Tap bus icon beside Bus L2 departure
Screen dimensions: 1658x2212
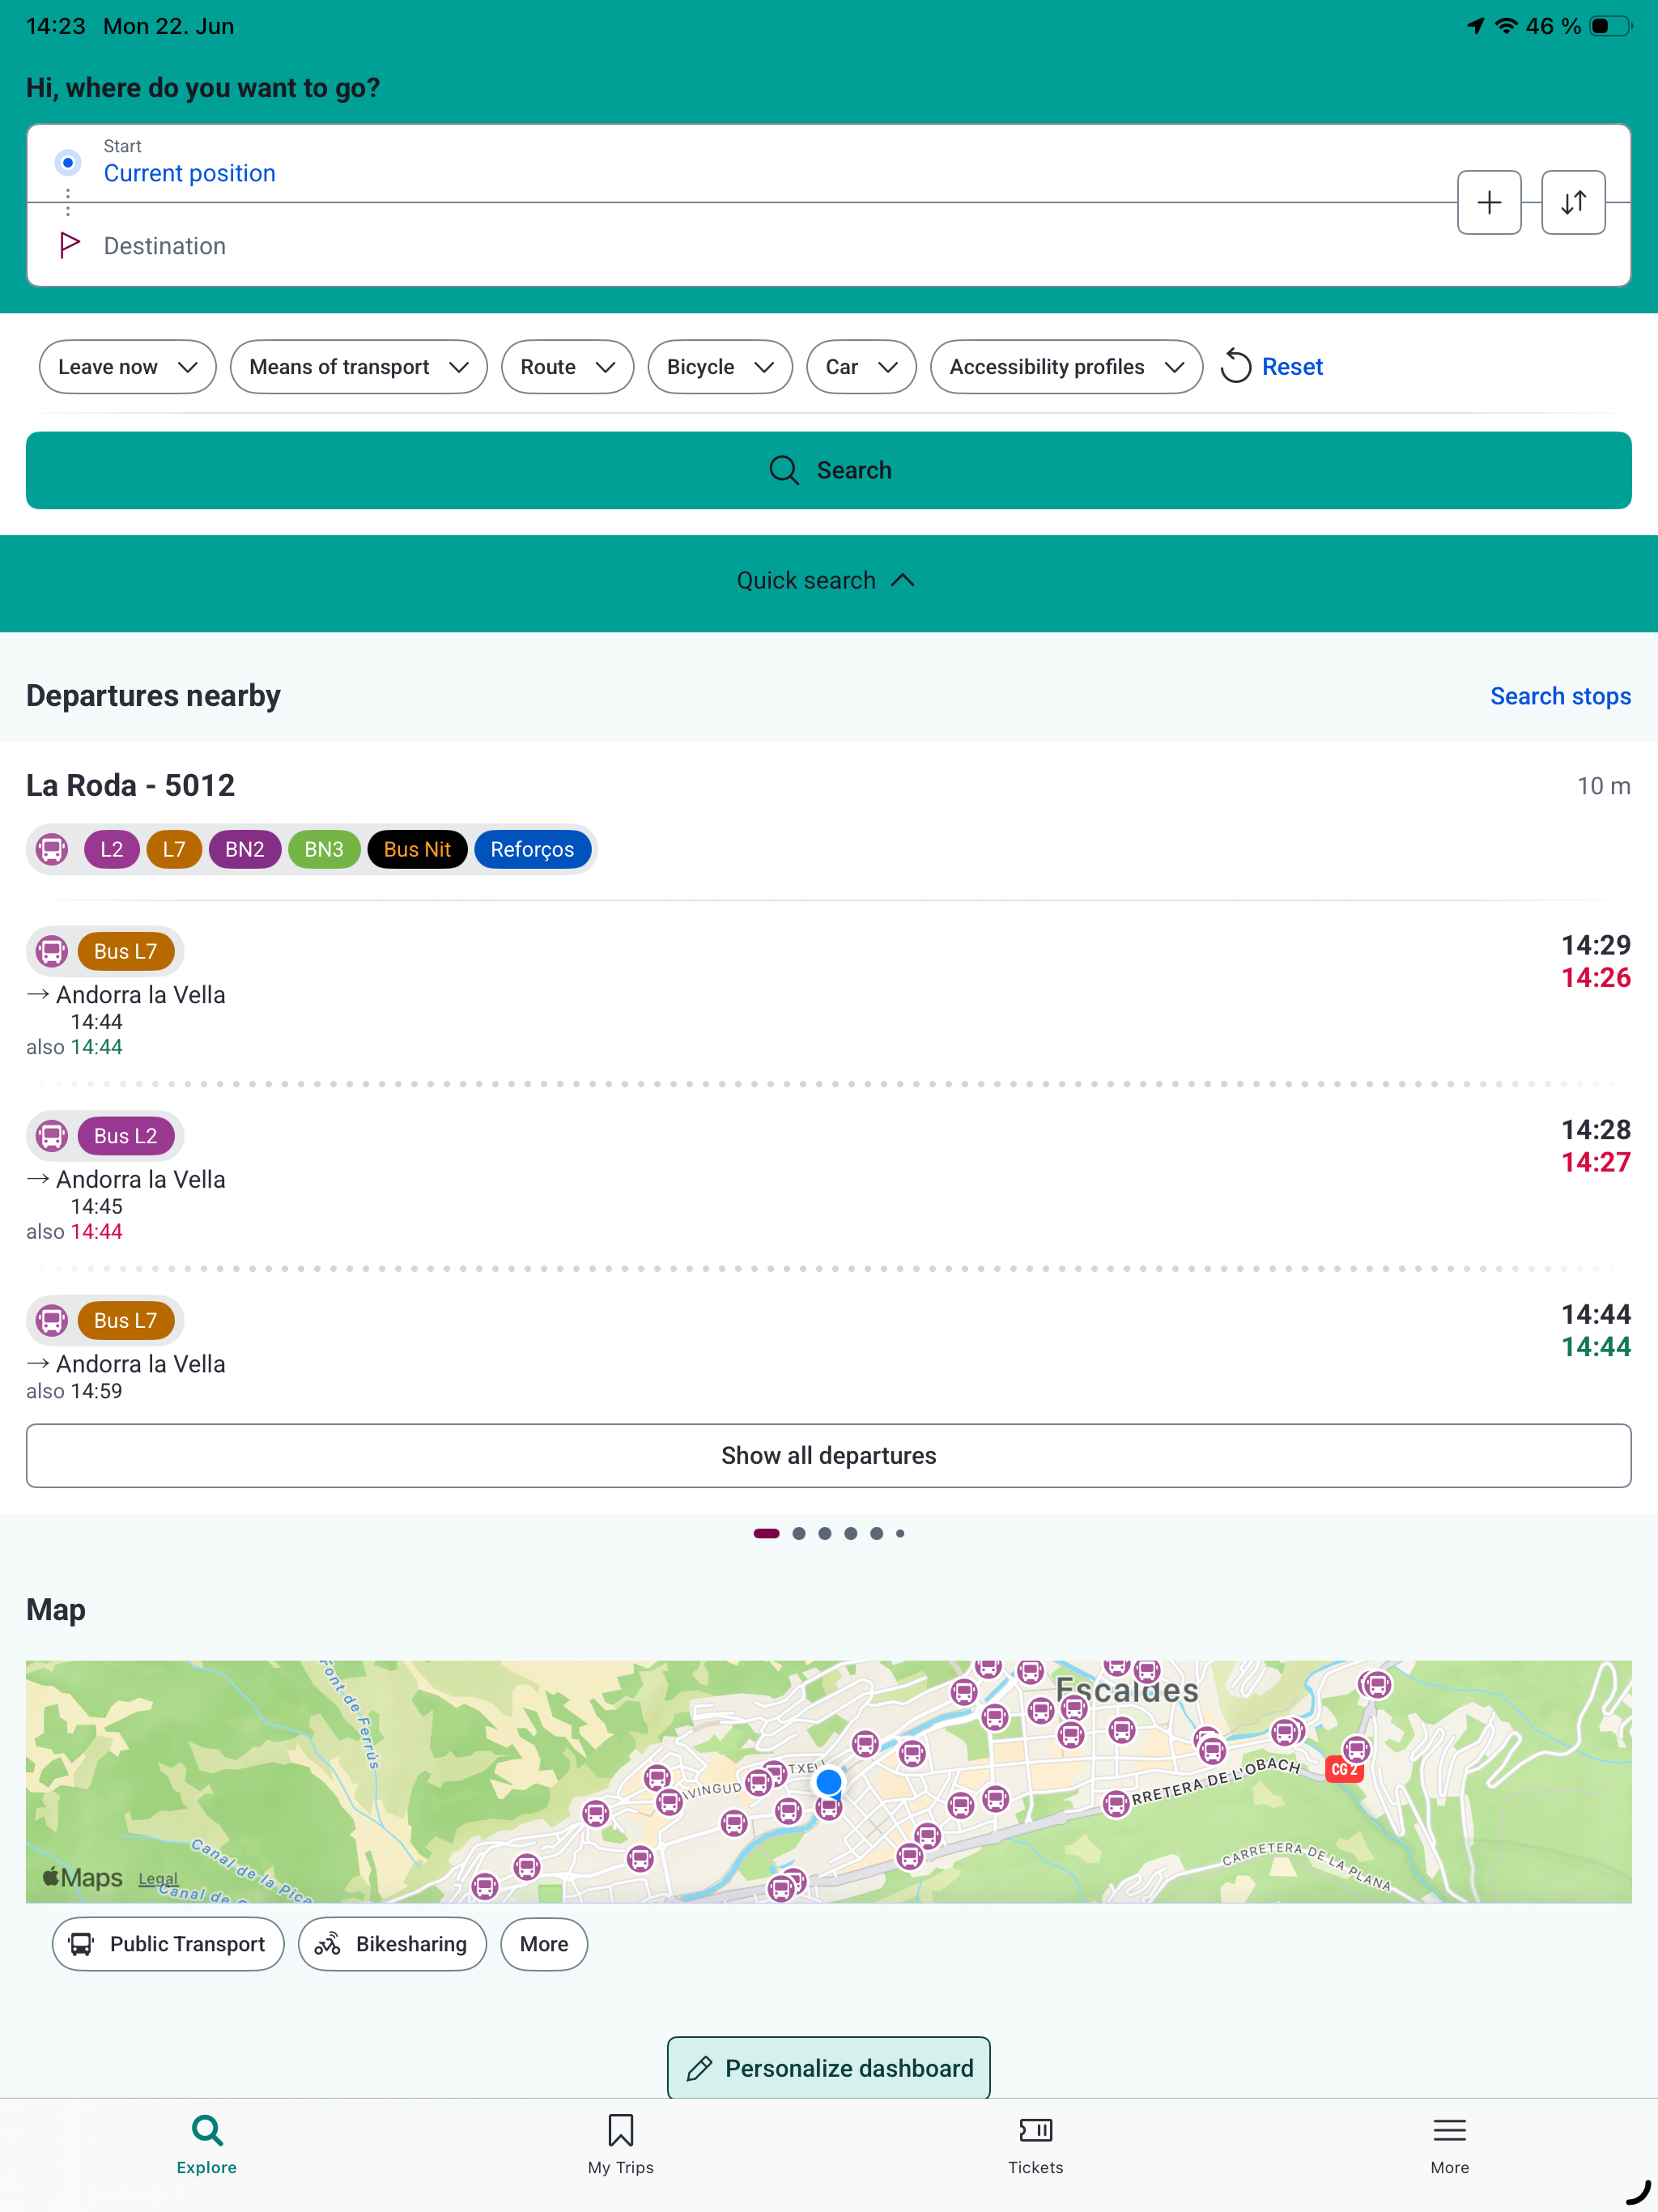pyautogui.click(x=52, y=1136)
